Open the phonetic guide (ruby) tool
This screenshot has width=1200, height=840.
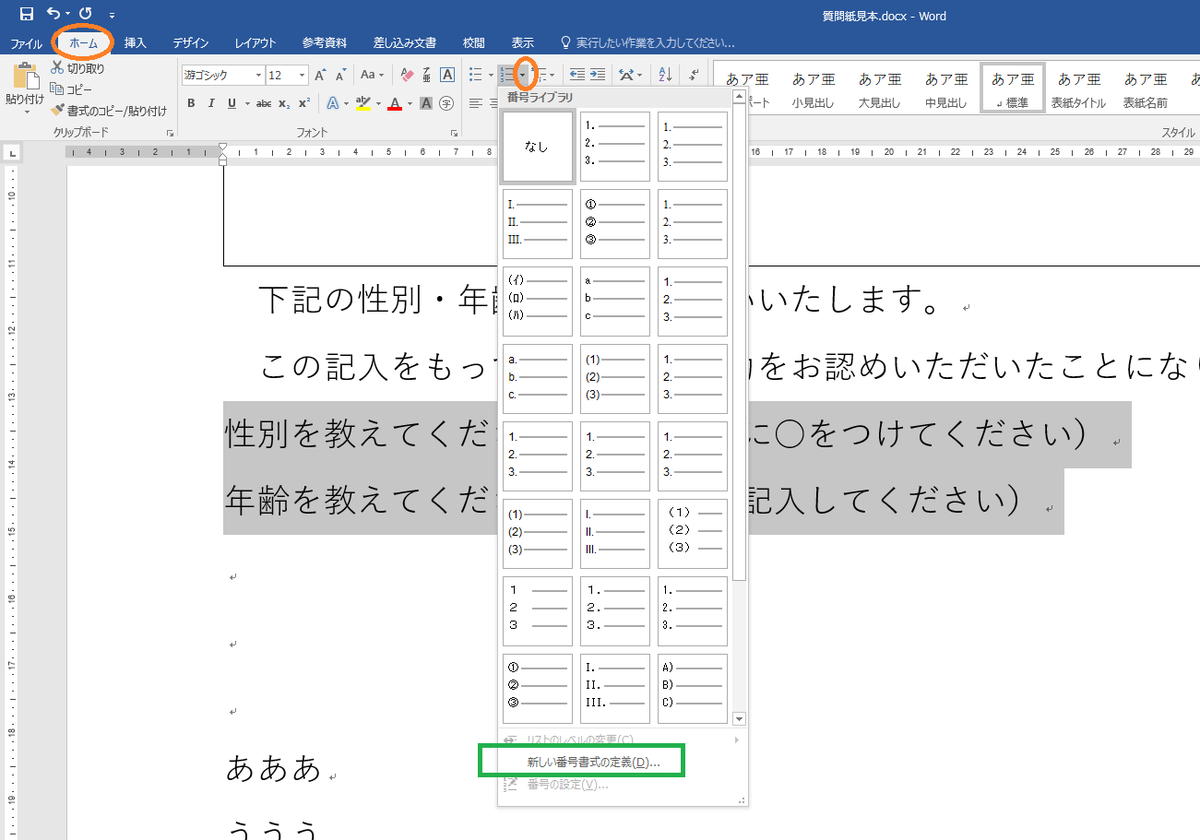point(426,75)
